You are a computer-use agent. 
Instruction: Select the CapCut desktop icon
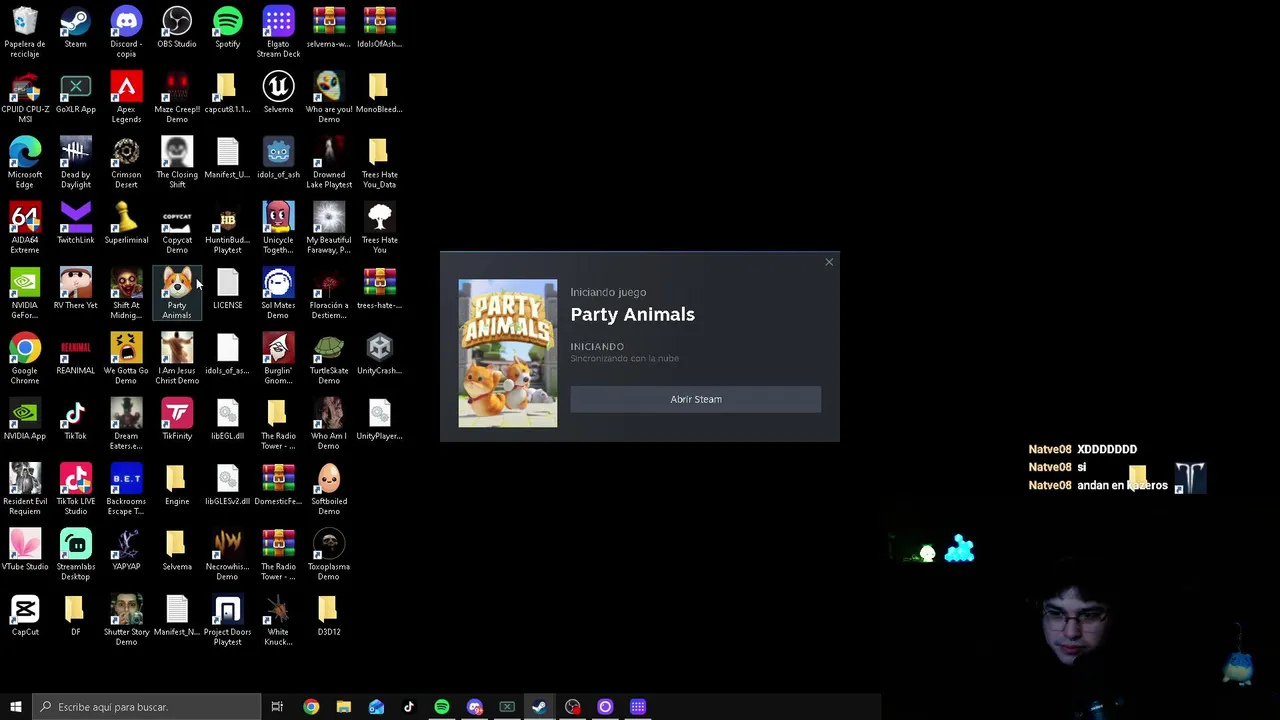pyautogui.click(x=25, y=615)
